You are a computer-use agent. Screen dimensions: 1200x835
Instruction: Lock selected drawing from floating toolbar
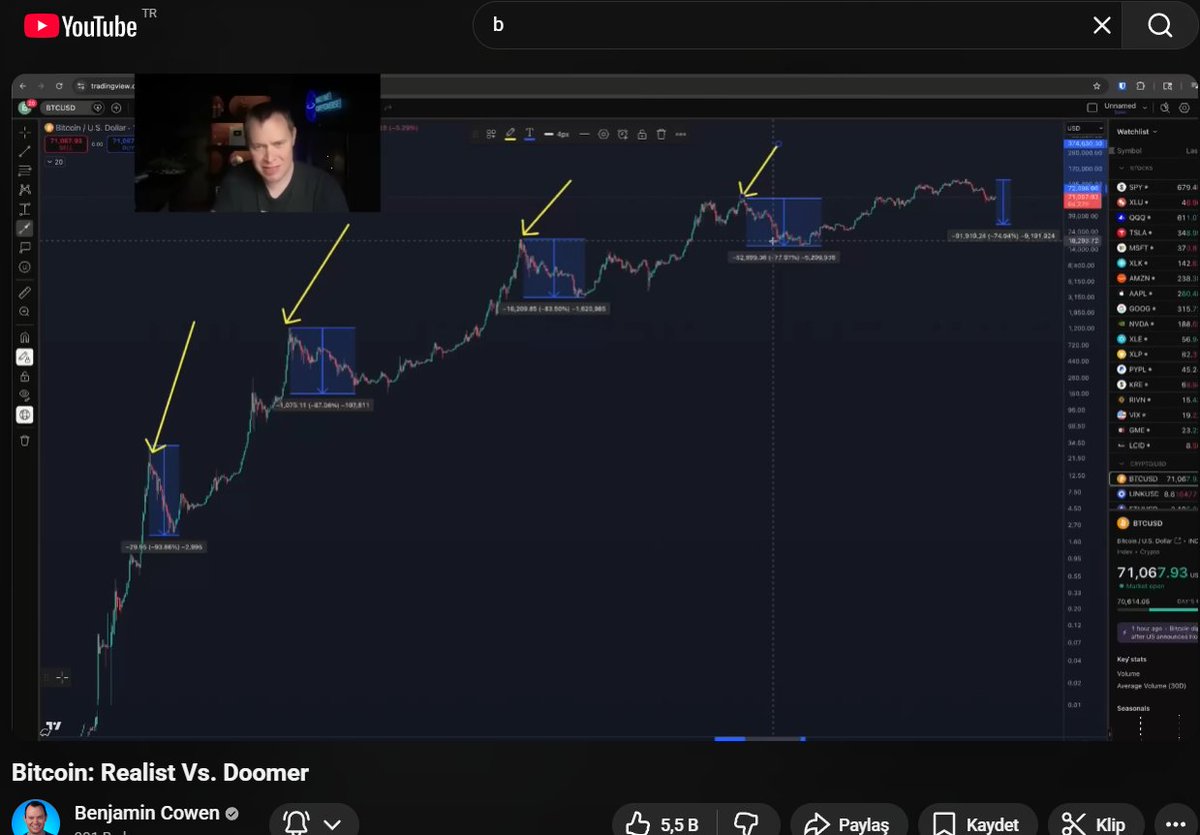(x=642, y=134)
